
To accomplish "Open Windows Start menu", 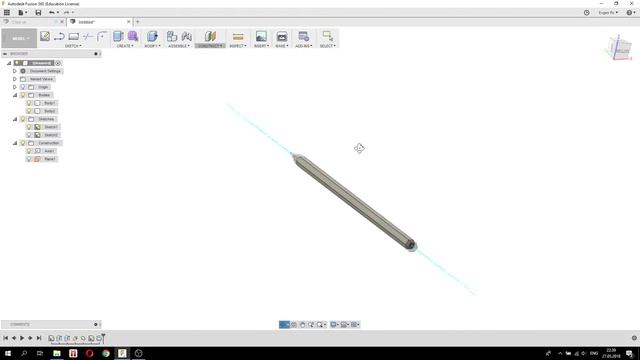I will tap(8, 353).
